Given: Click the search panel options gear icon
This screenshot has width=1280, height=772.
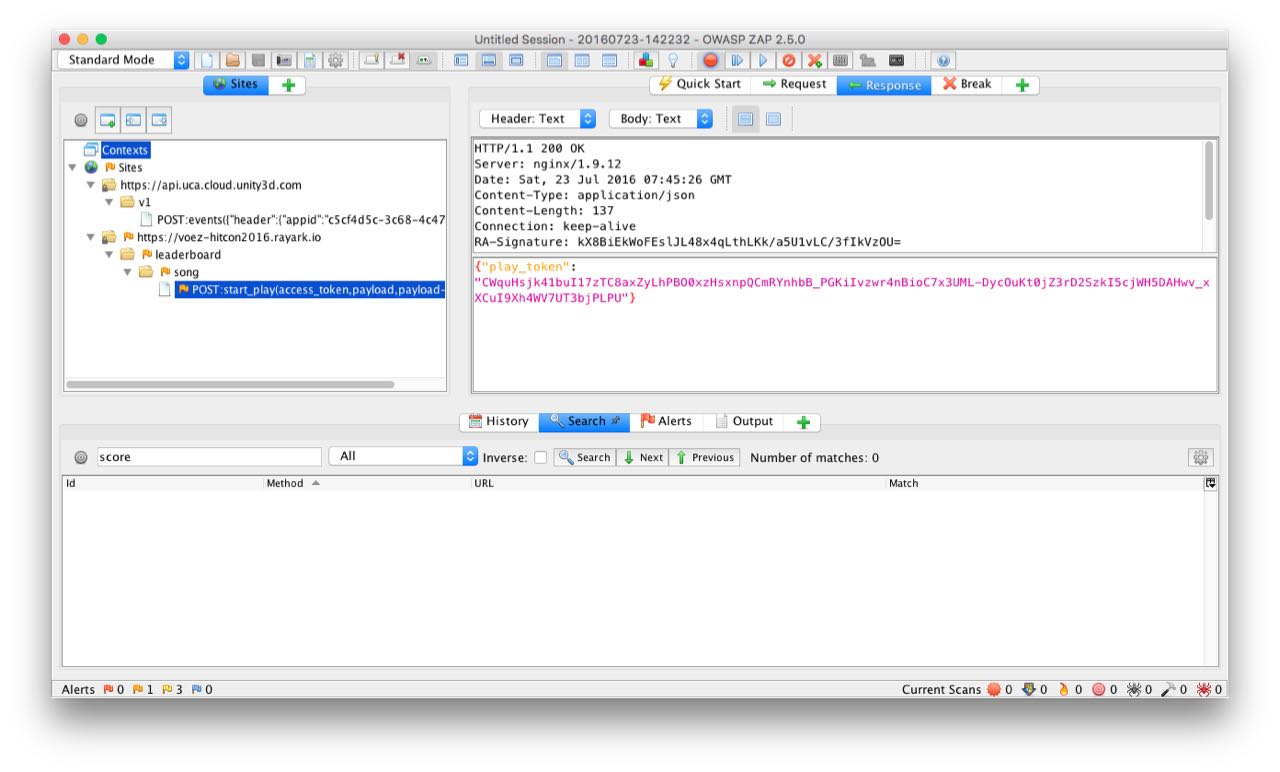Looking at the screenshot, I should pos(1200,457).
